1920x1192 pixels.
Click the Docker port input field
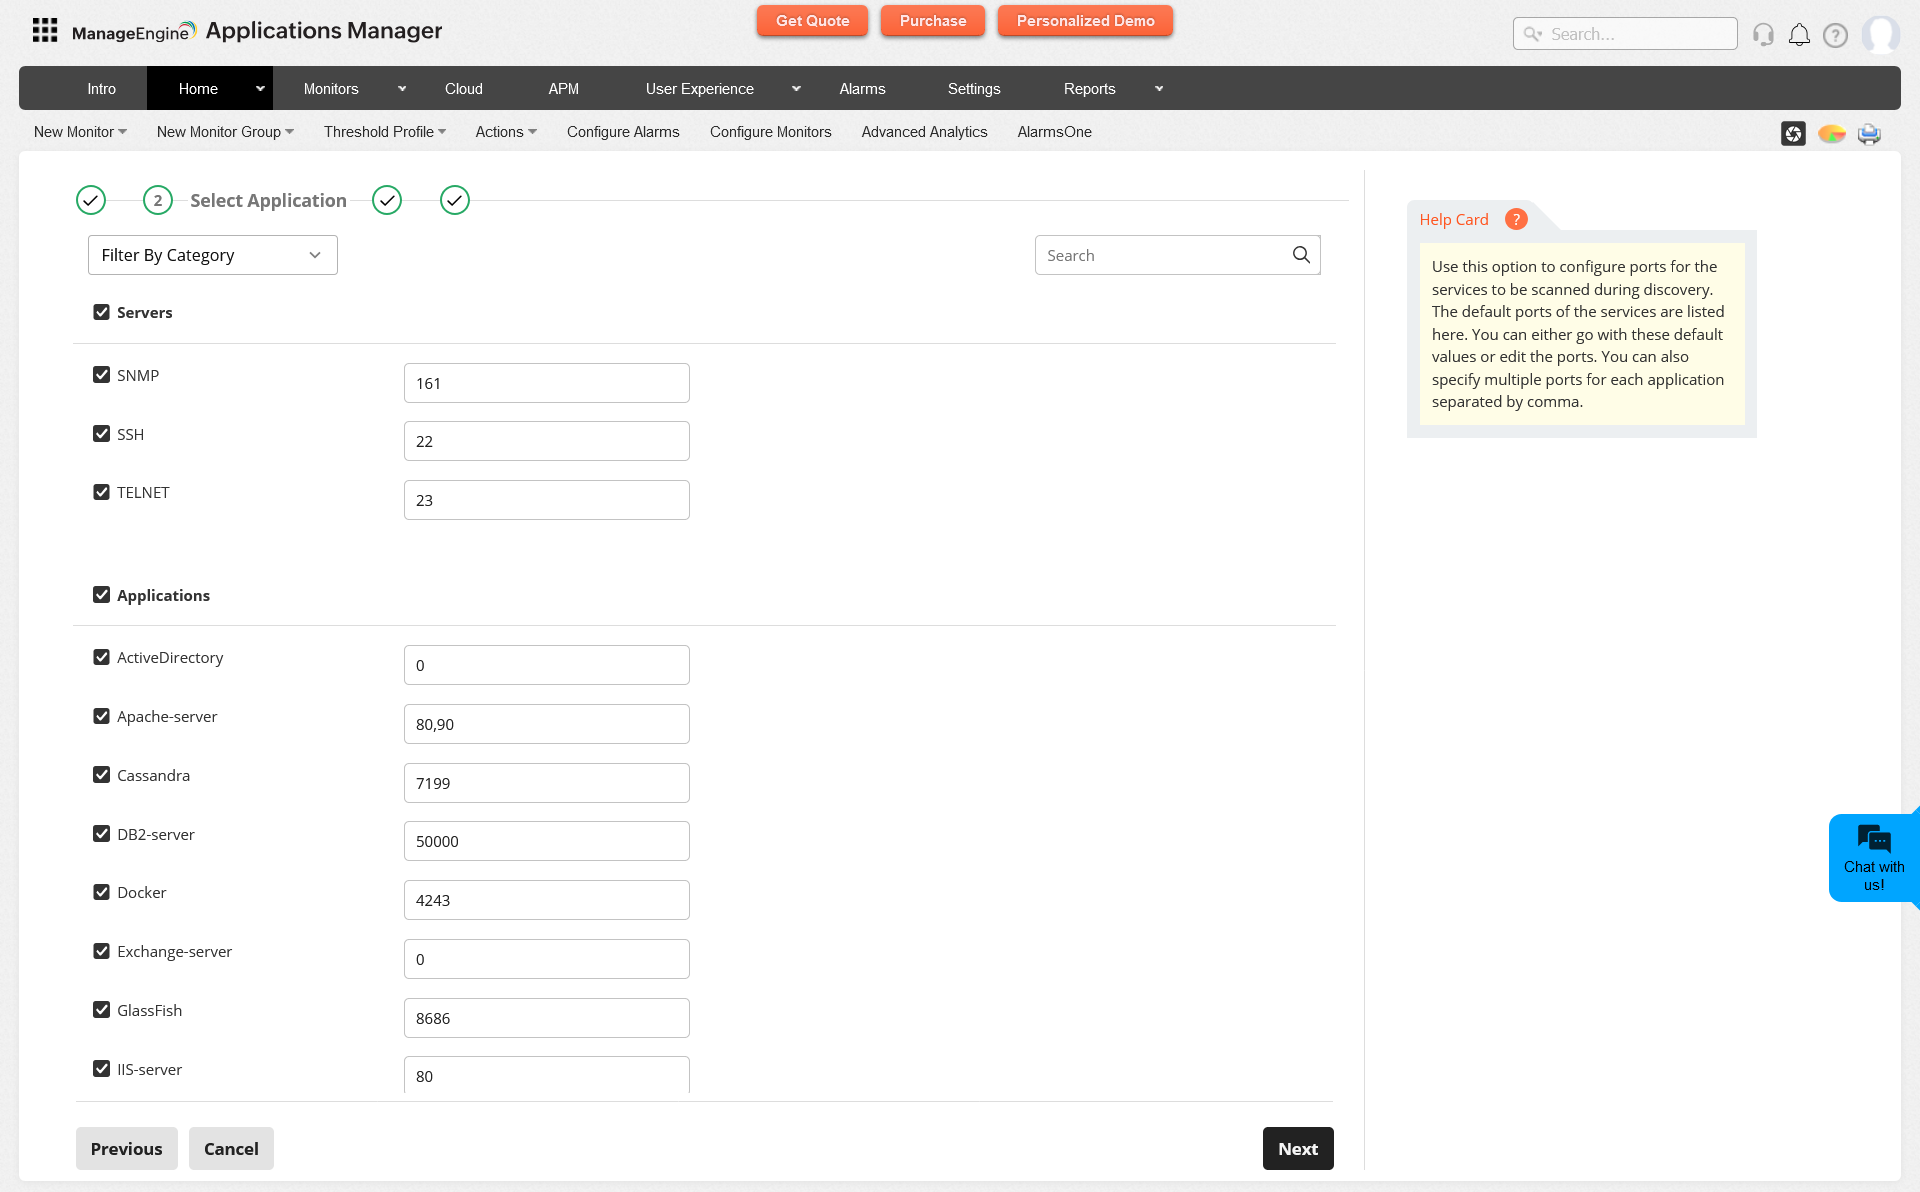(546, 900)
